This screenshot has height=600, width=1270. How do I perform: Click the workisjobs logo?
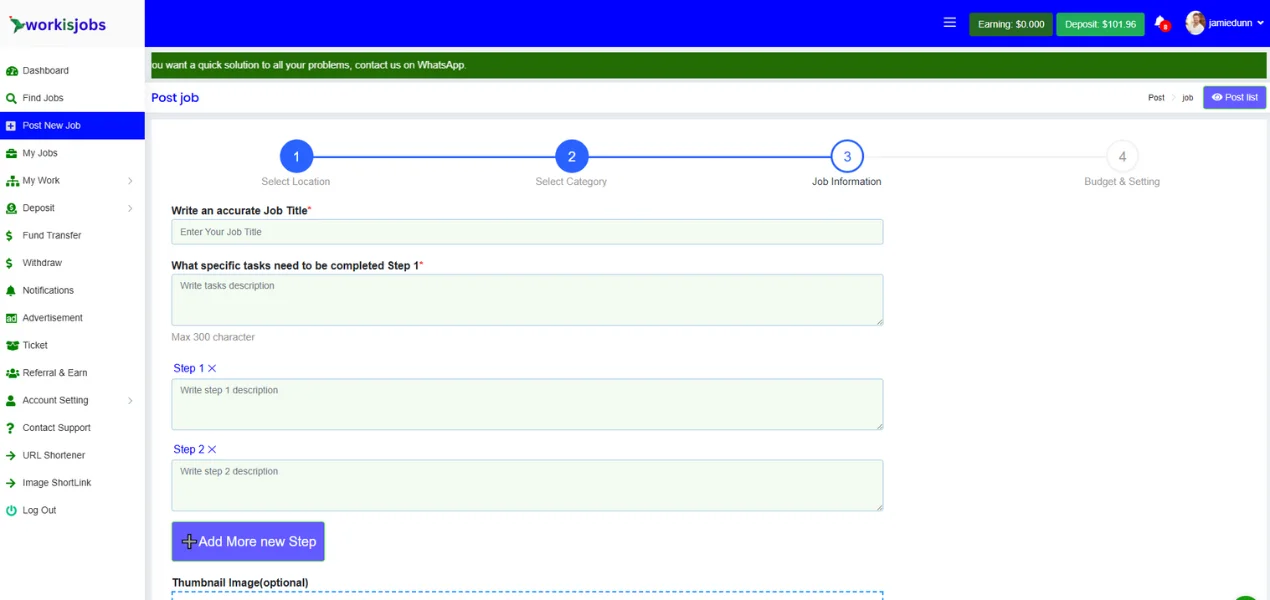click(x=58, y=24)
